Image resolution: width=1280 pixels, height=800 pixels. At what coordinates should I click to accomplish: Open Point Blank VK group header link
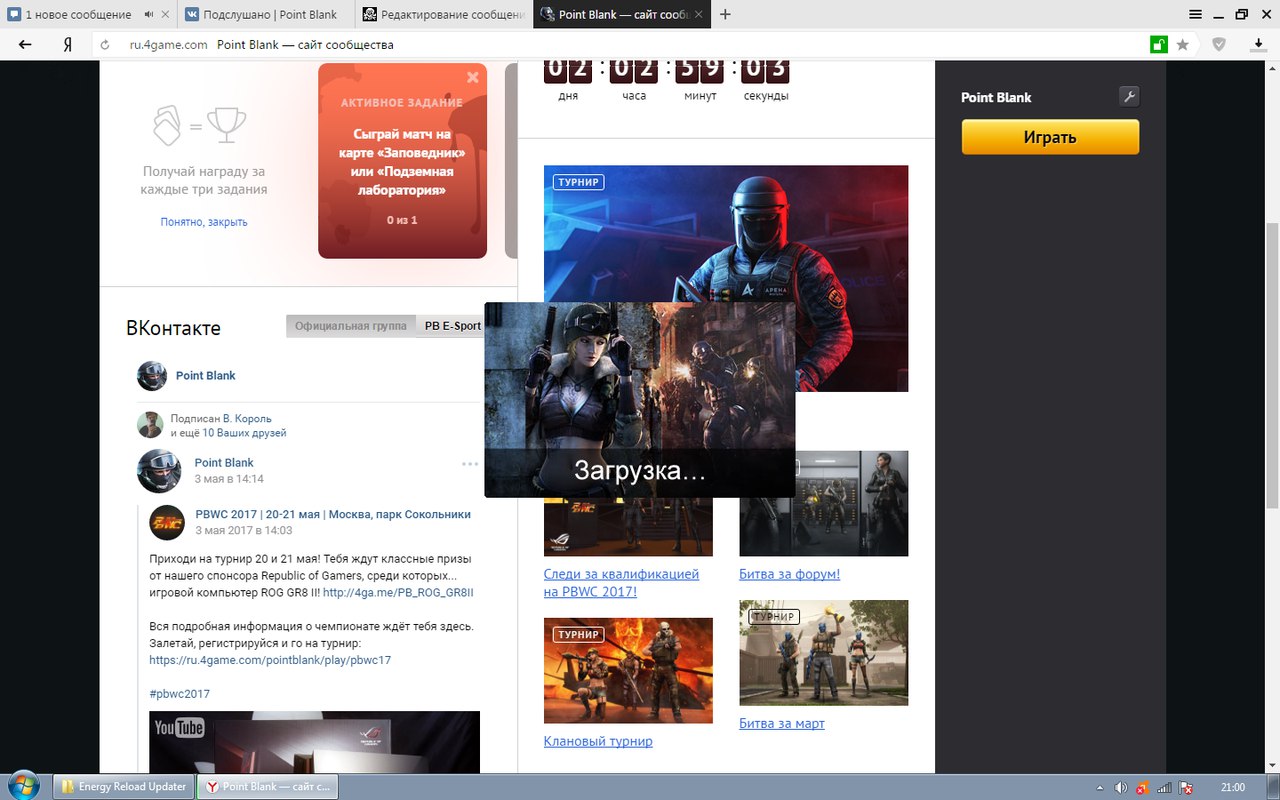[x=206, y=376]
